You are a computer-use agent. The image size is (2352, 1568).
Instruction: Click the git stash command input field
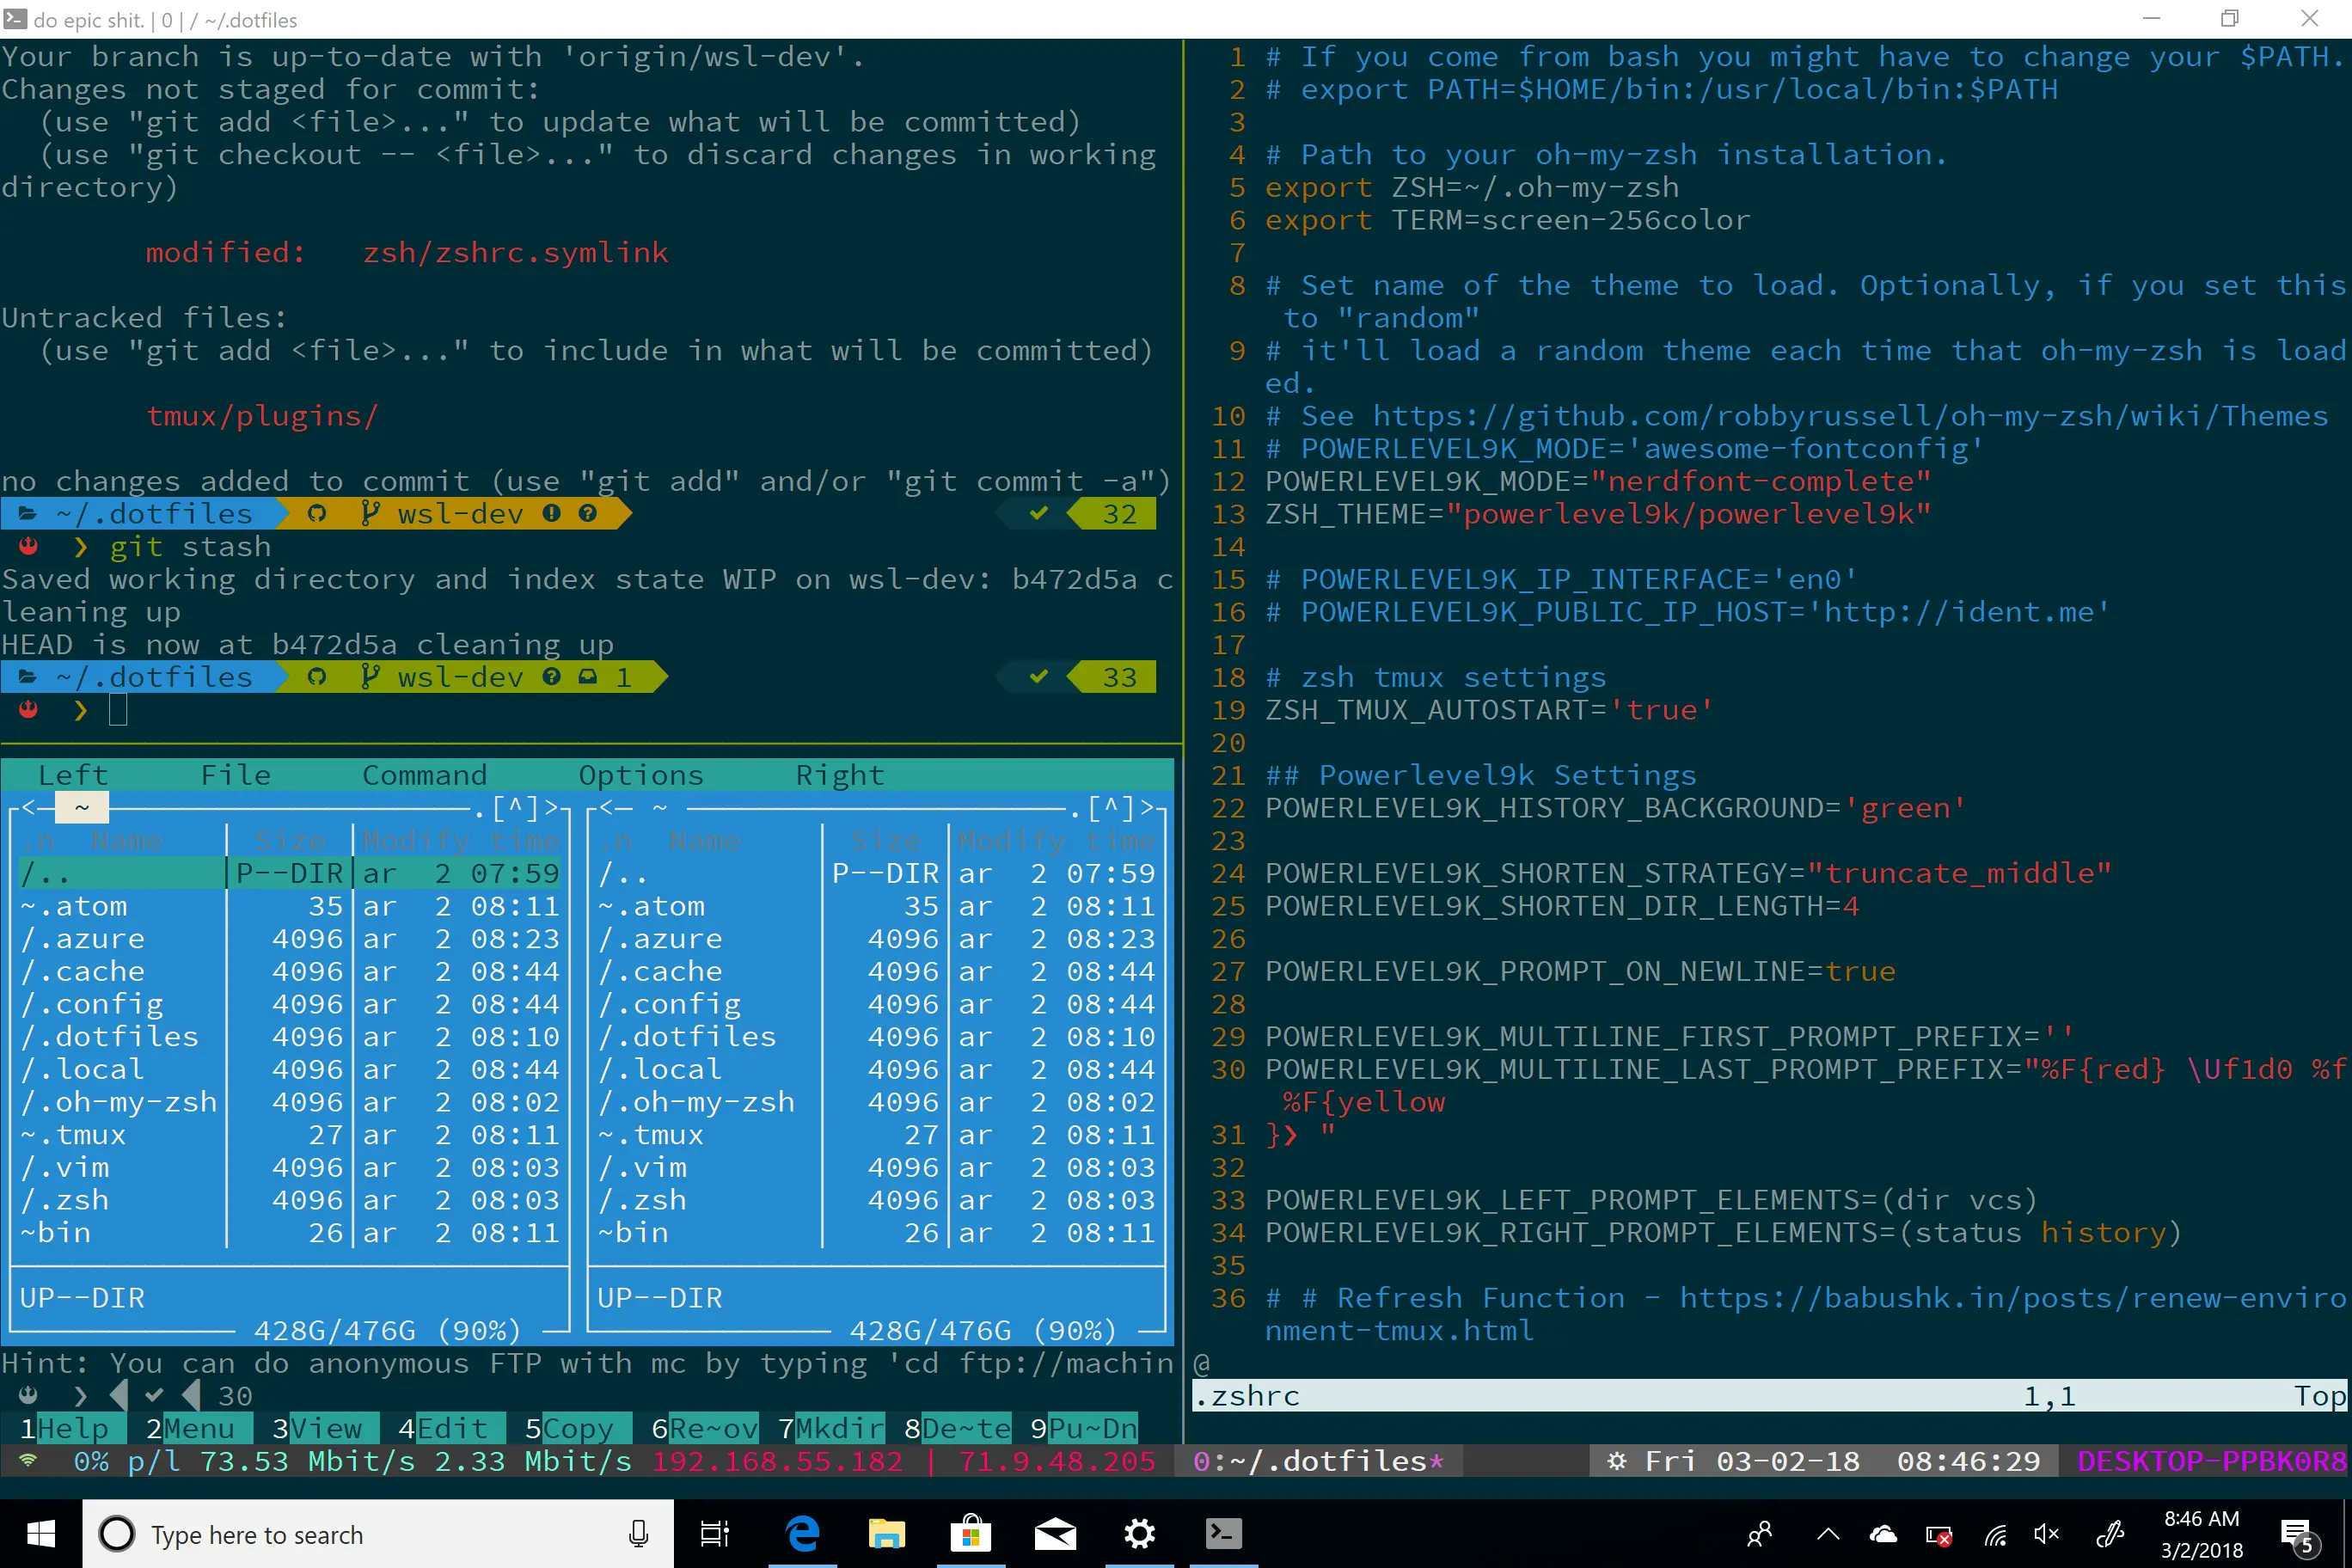click(x=191, y=546)
